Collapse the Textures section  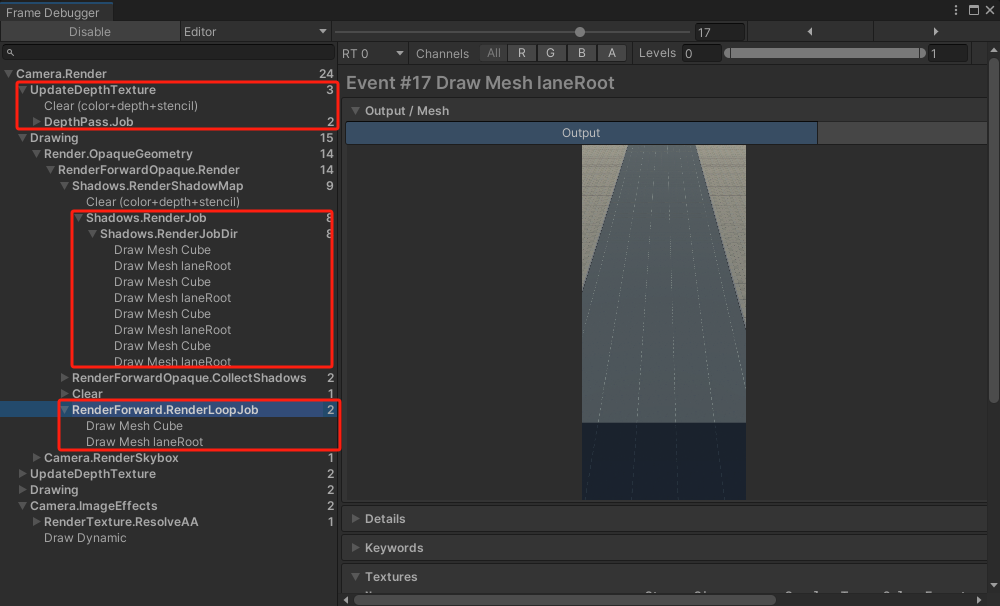356,577
